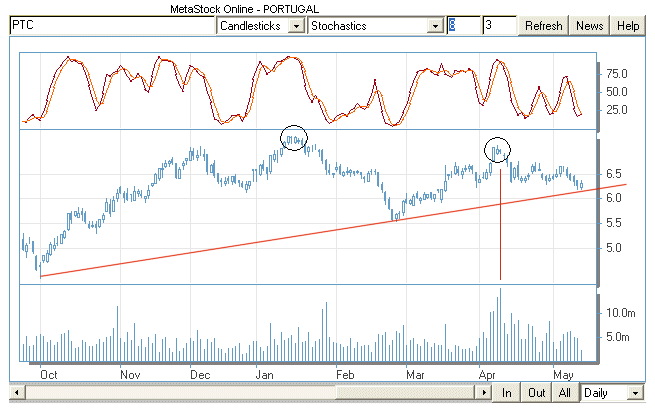655x411 pixels.
Task: Click the 5.0m volume scale label
Action: coord(617,337)
